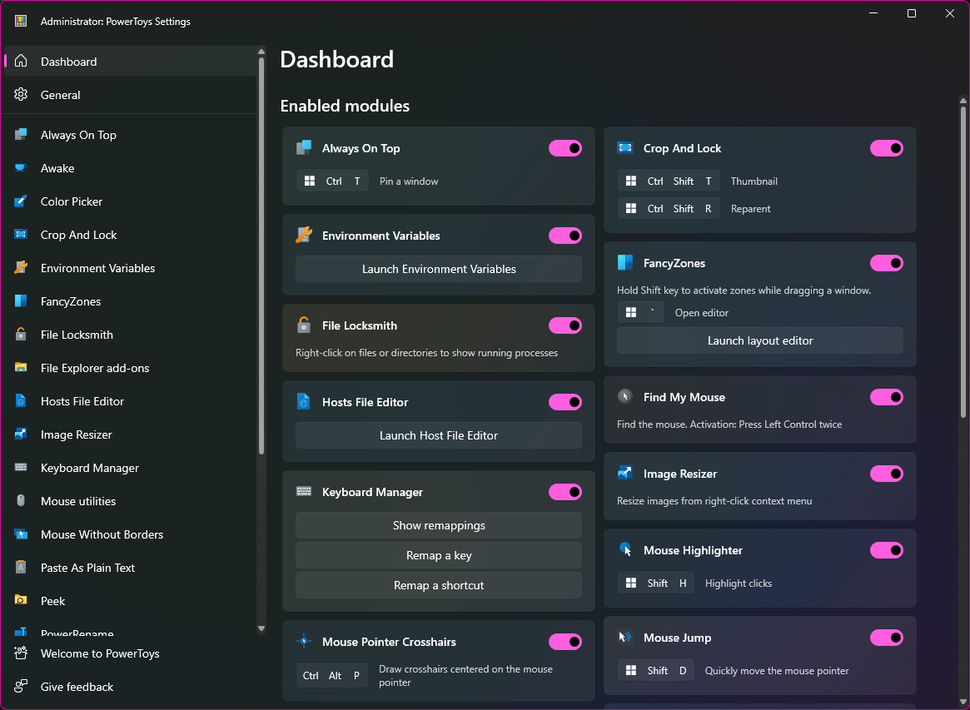Select the Peek module icon
Screen dimensions: 970x710
click(x=22, y=600)
